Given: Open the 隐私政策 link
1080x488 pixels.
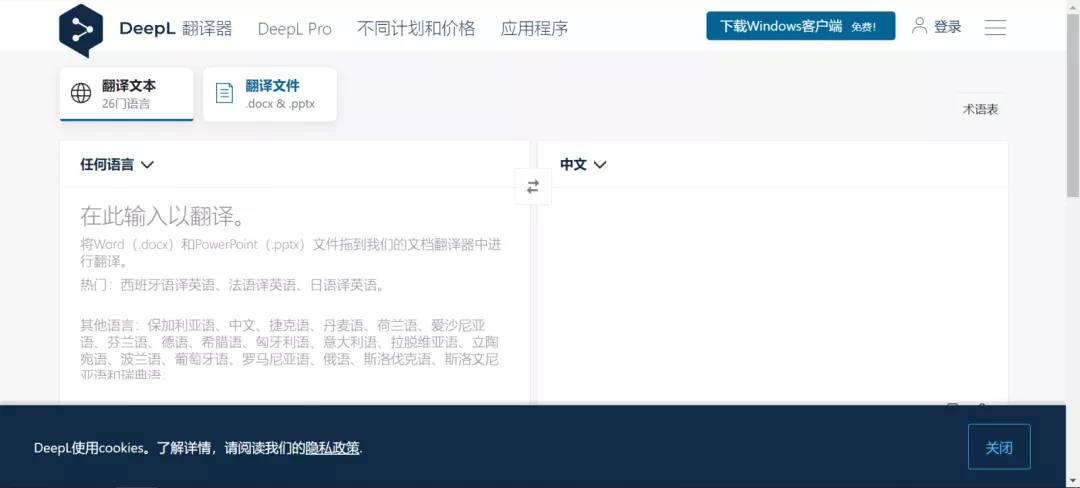Looking at the screenshot, I should pos(332,448).
